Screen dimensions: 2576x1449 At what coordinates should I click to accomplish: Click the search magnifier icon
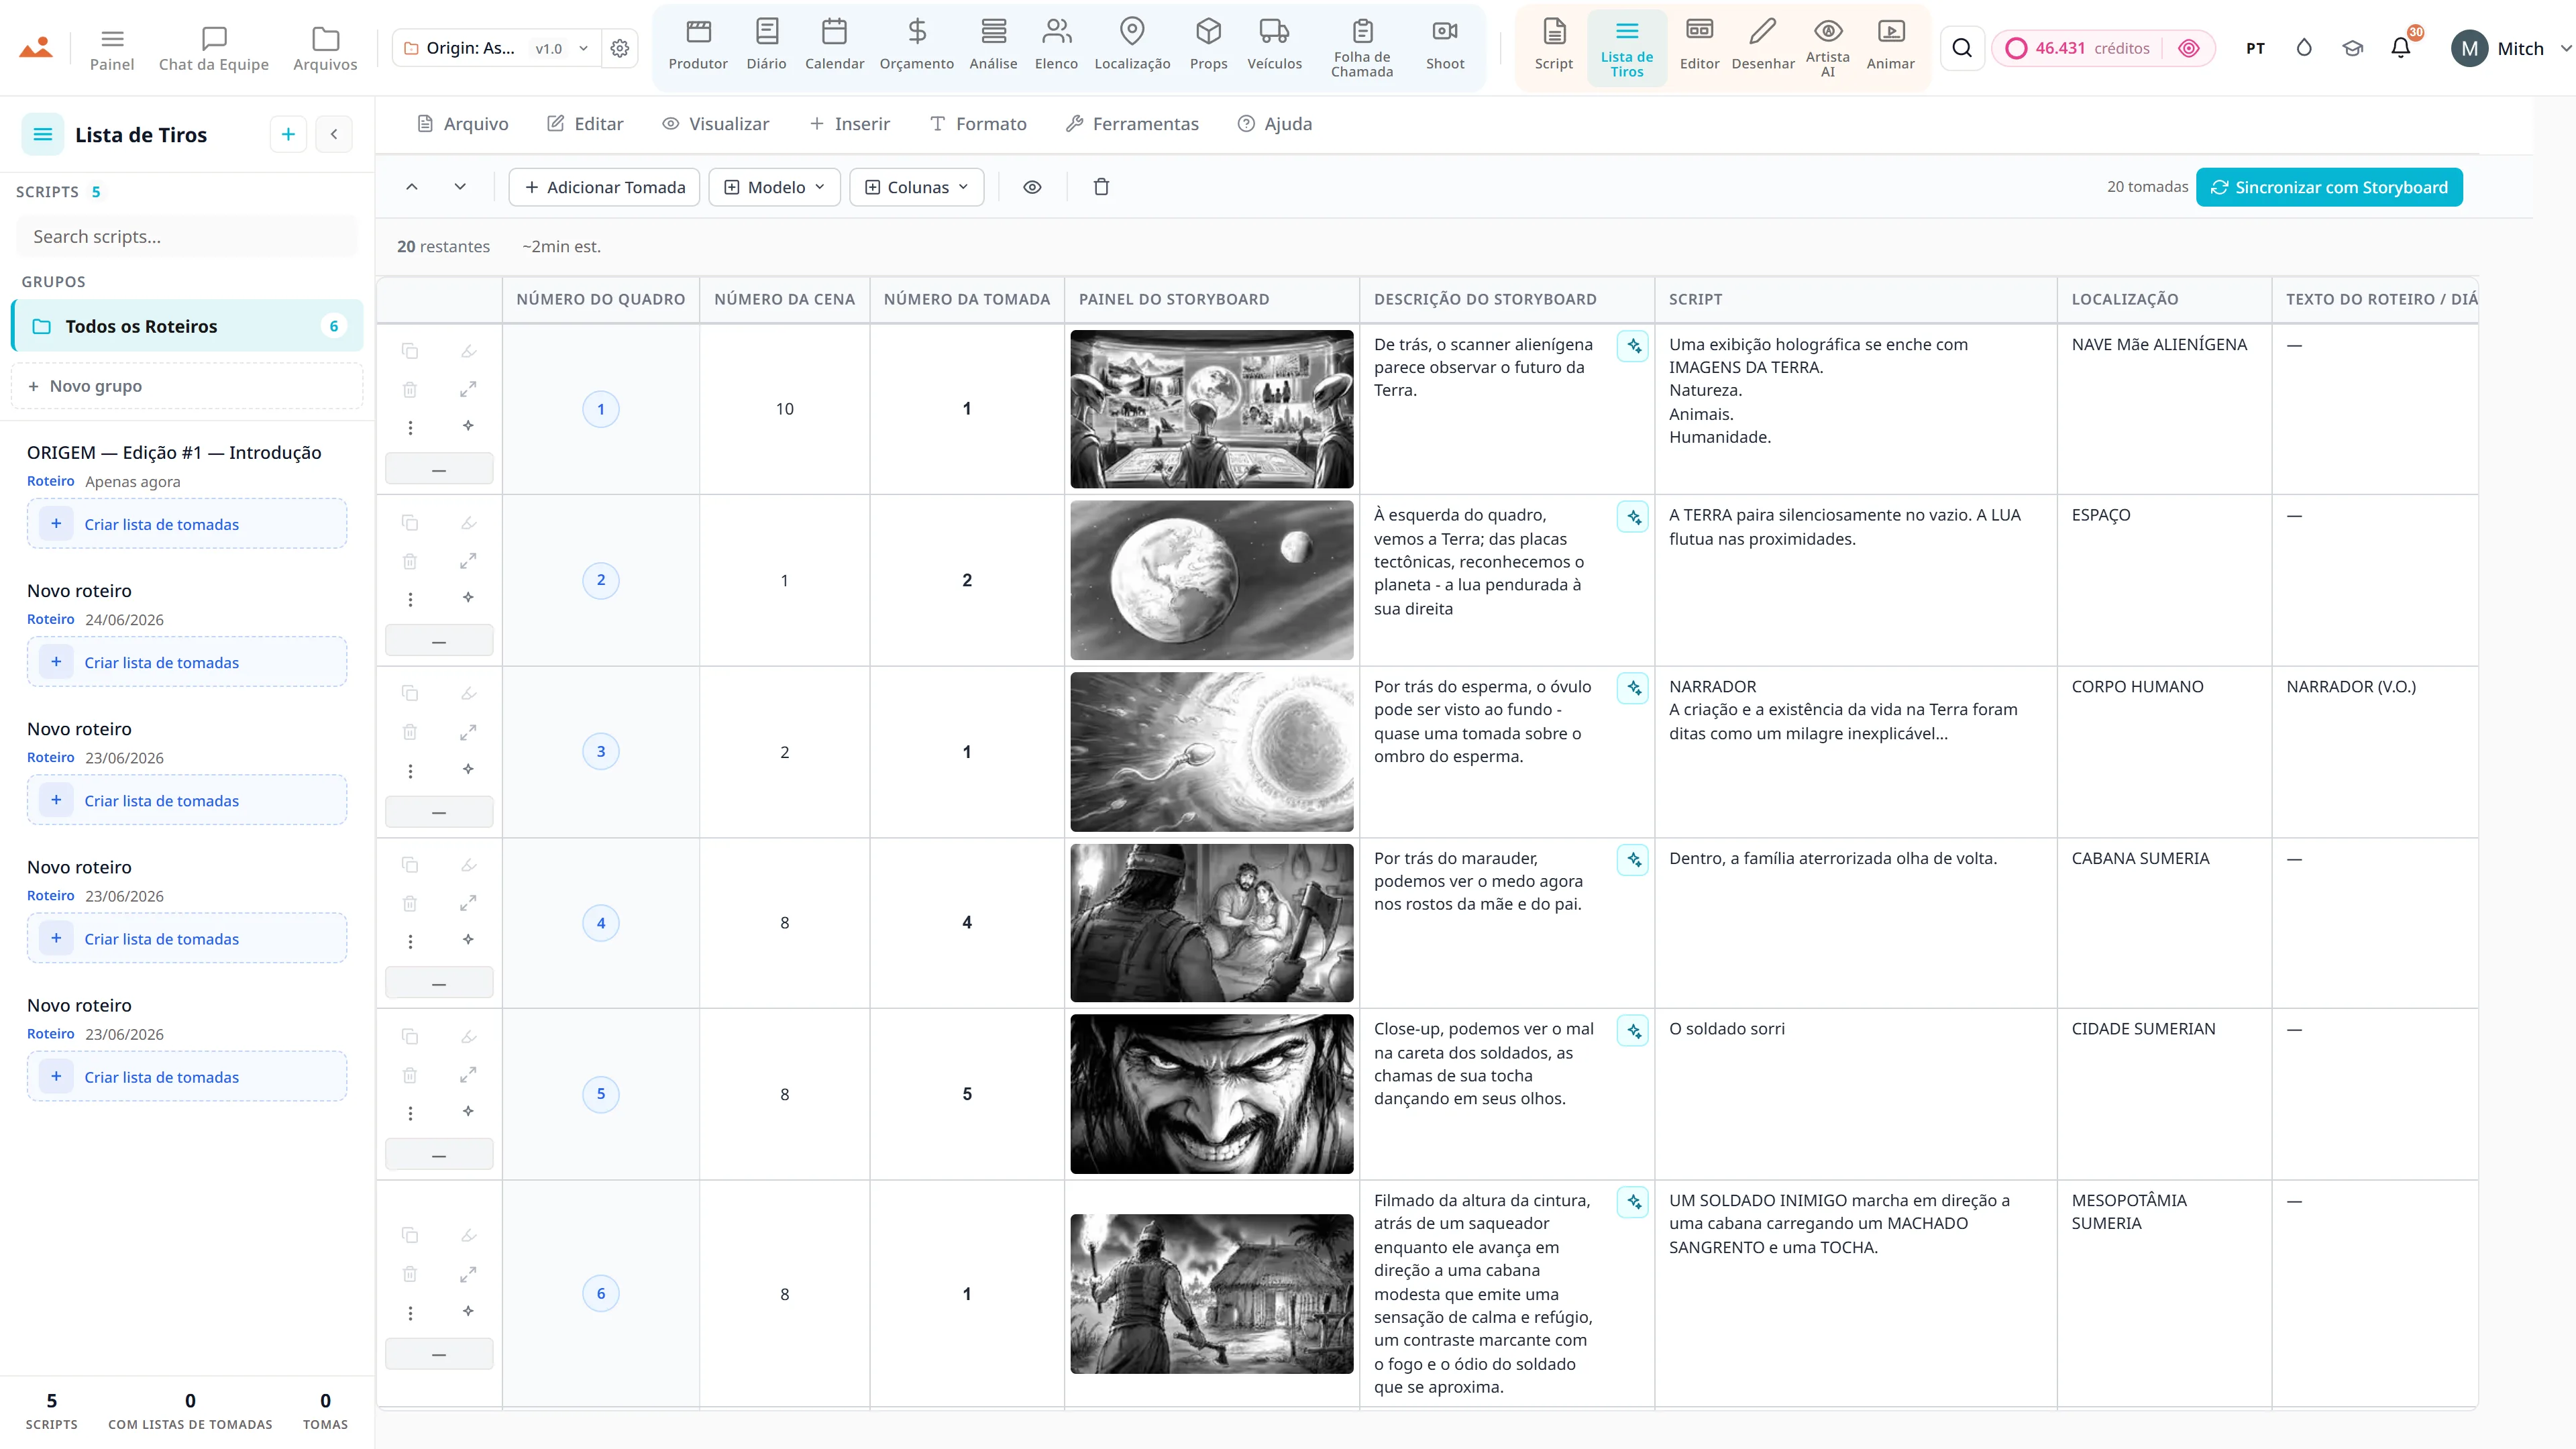[x=1962, y=48]
